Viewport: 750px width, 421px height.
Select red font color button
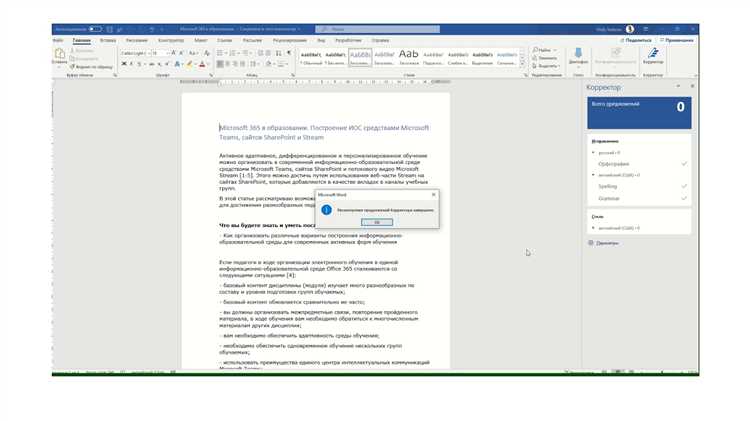pos(202,64)
